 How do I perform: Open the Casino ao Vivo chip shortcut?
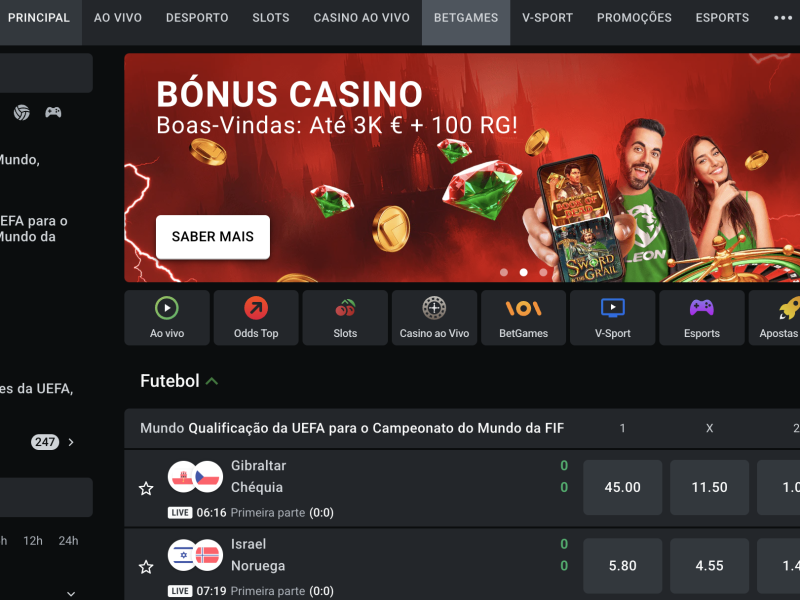tap(434, 318)
